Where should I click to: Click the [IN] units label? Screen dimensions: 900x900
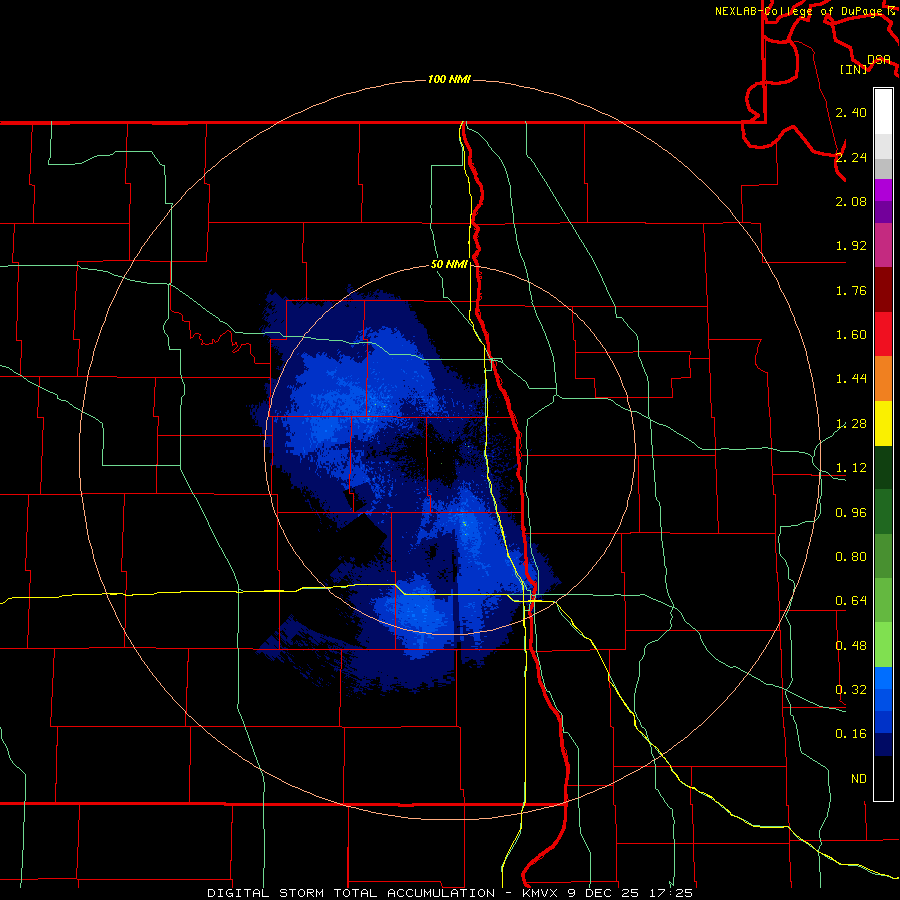853,69
